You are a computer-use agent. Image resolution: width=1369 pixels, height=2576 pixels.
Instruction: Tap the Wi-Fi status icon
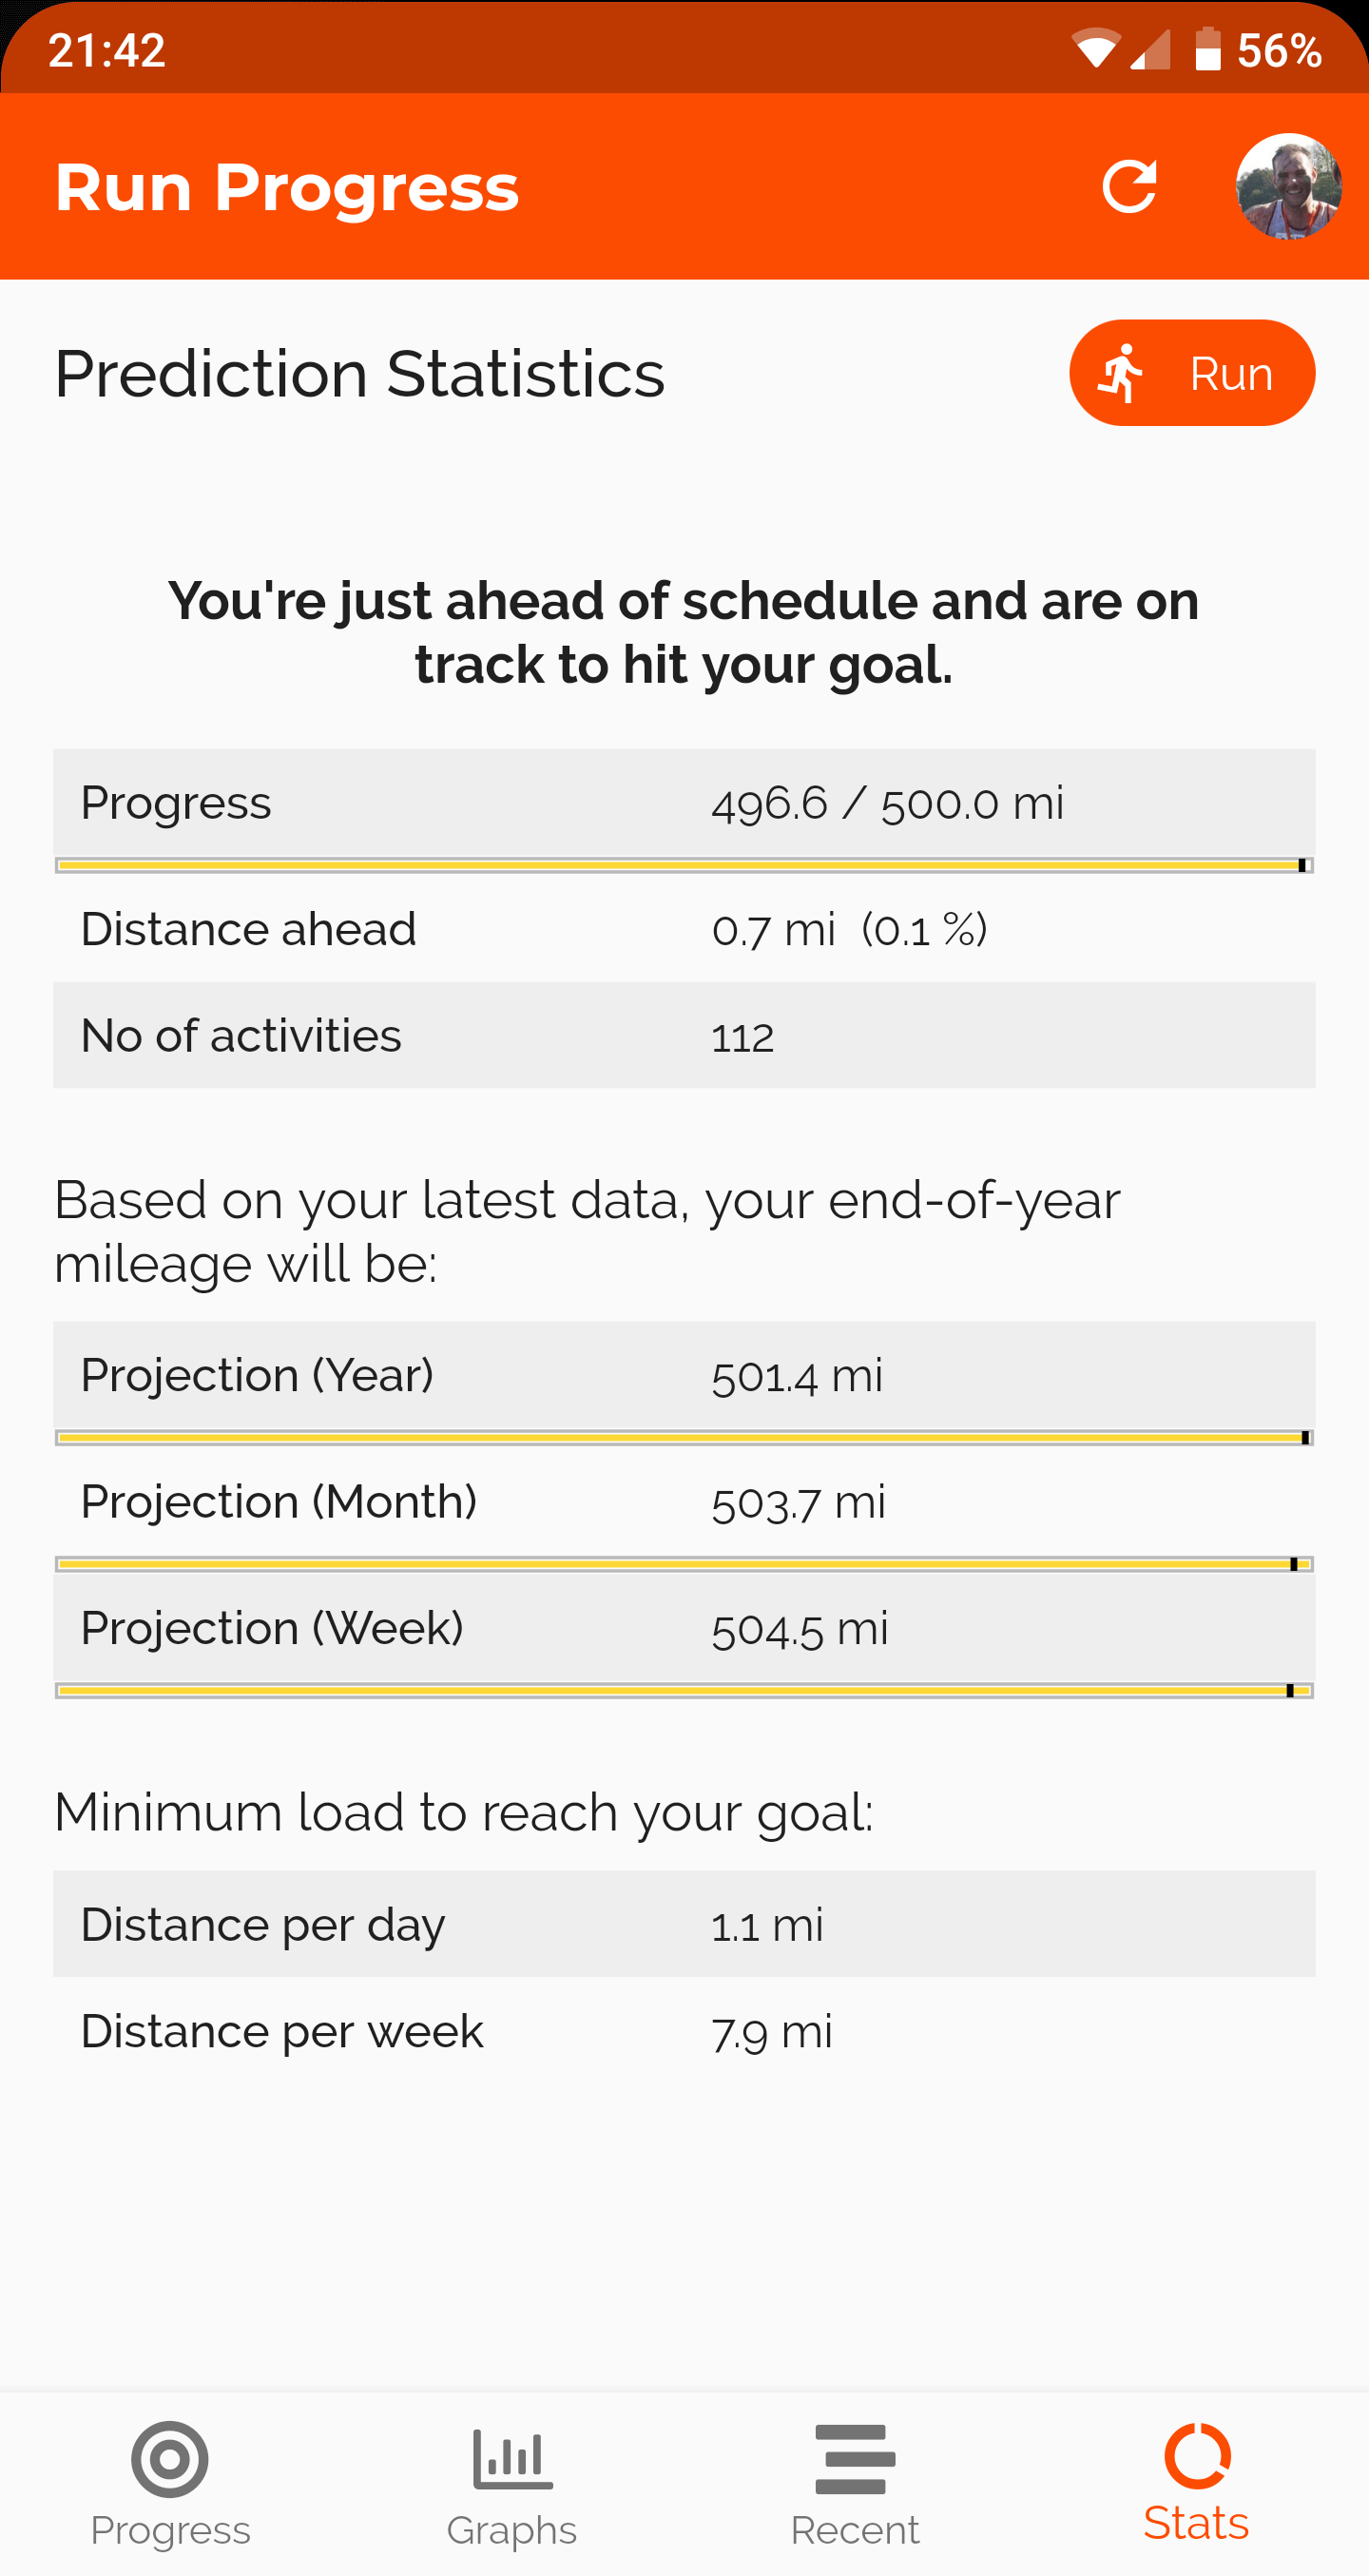click(1095, 49)
